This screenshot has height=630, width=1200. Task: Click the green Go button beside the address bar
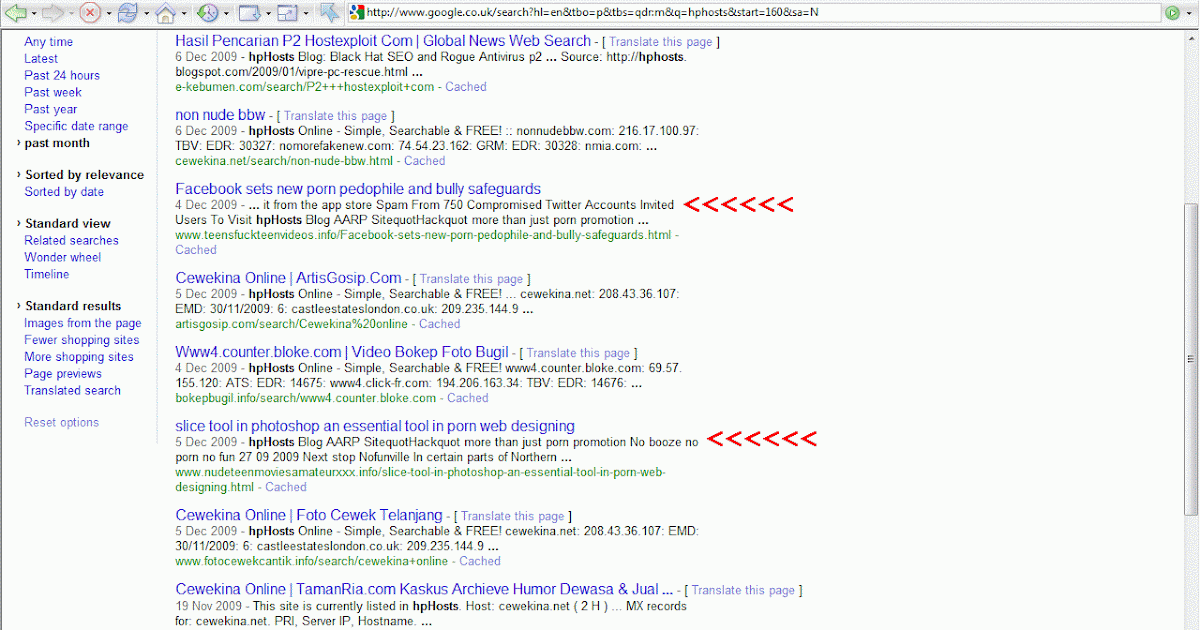tap(1172, 13)
